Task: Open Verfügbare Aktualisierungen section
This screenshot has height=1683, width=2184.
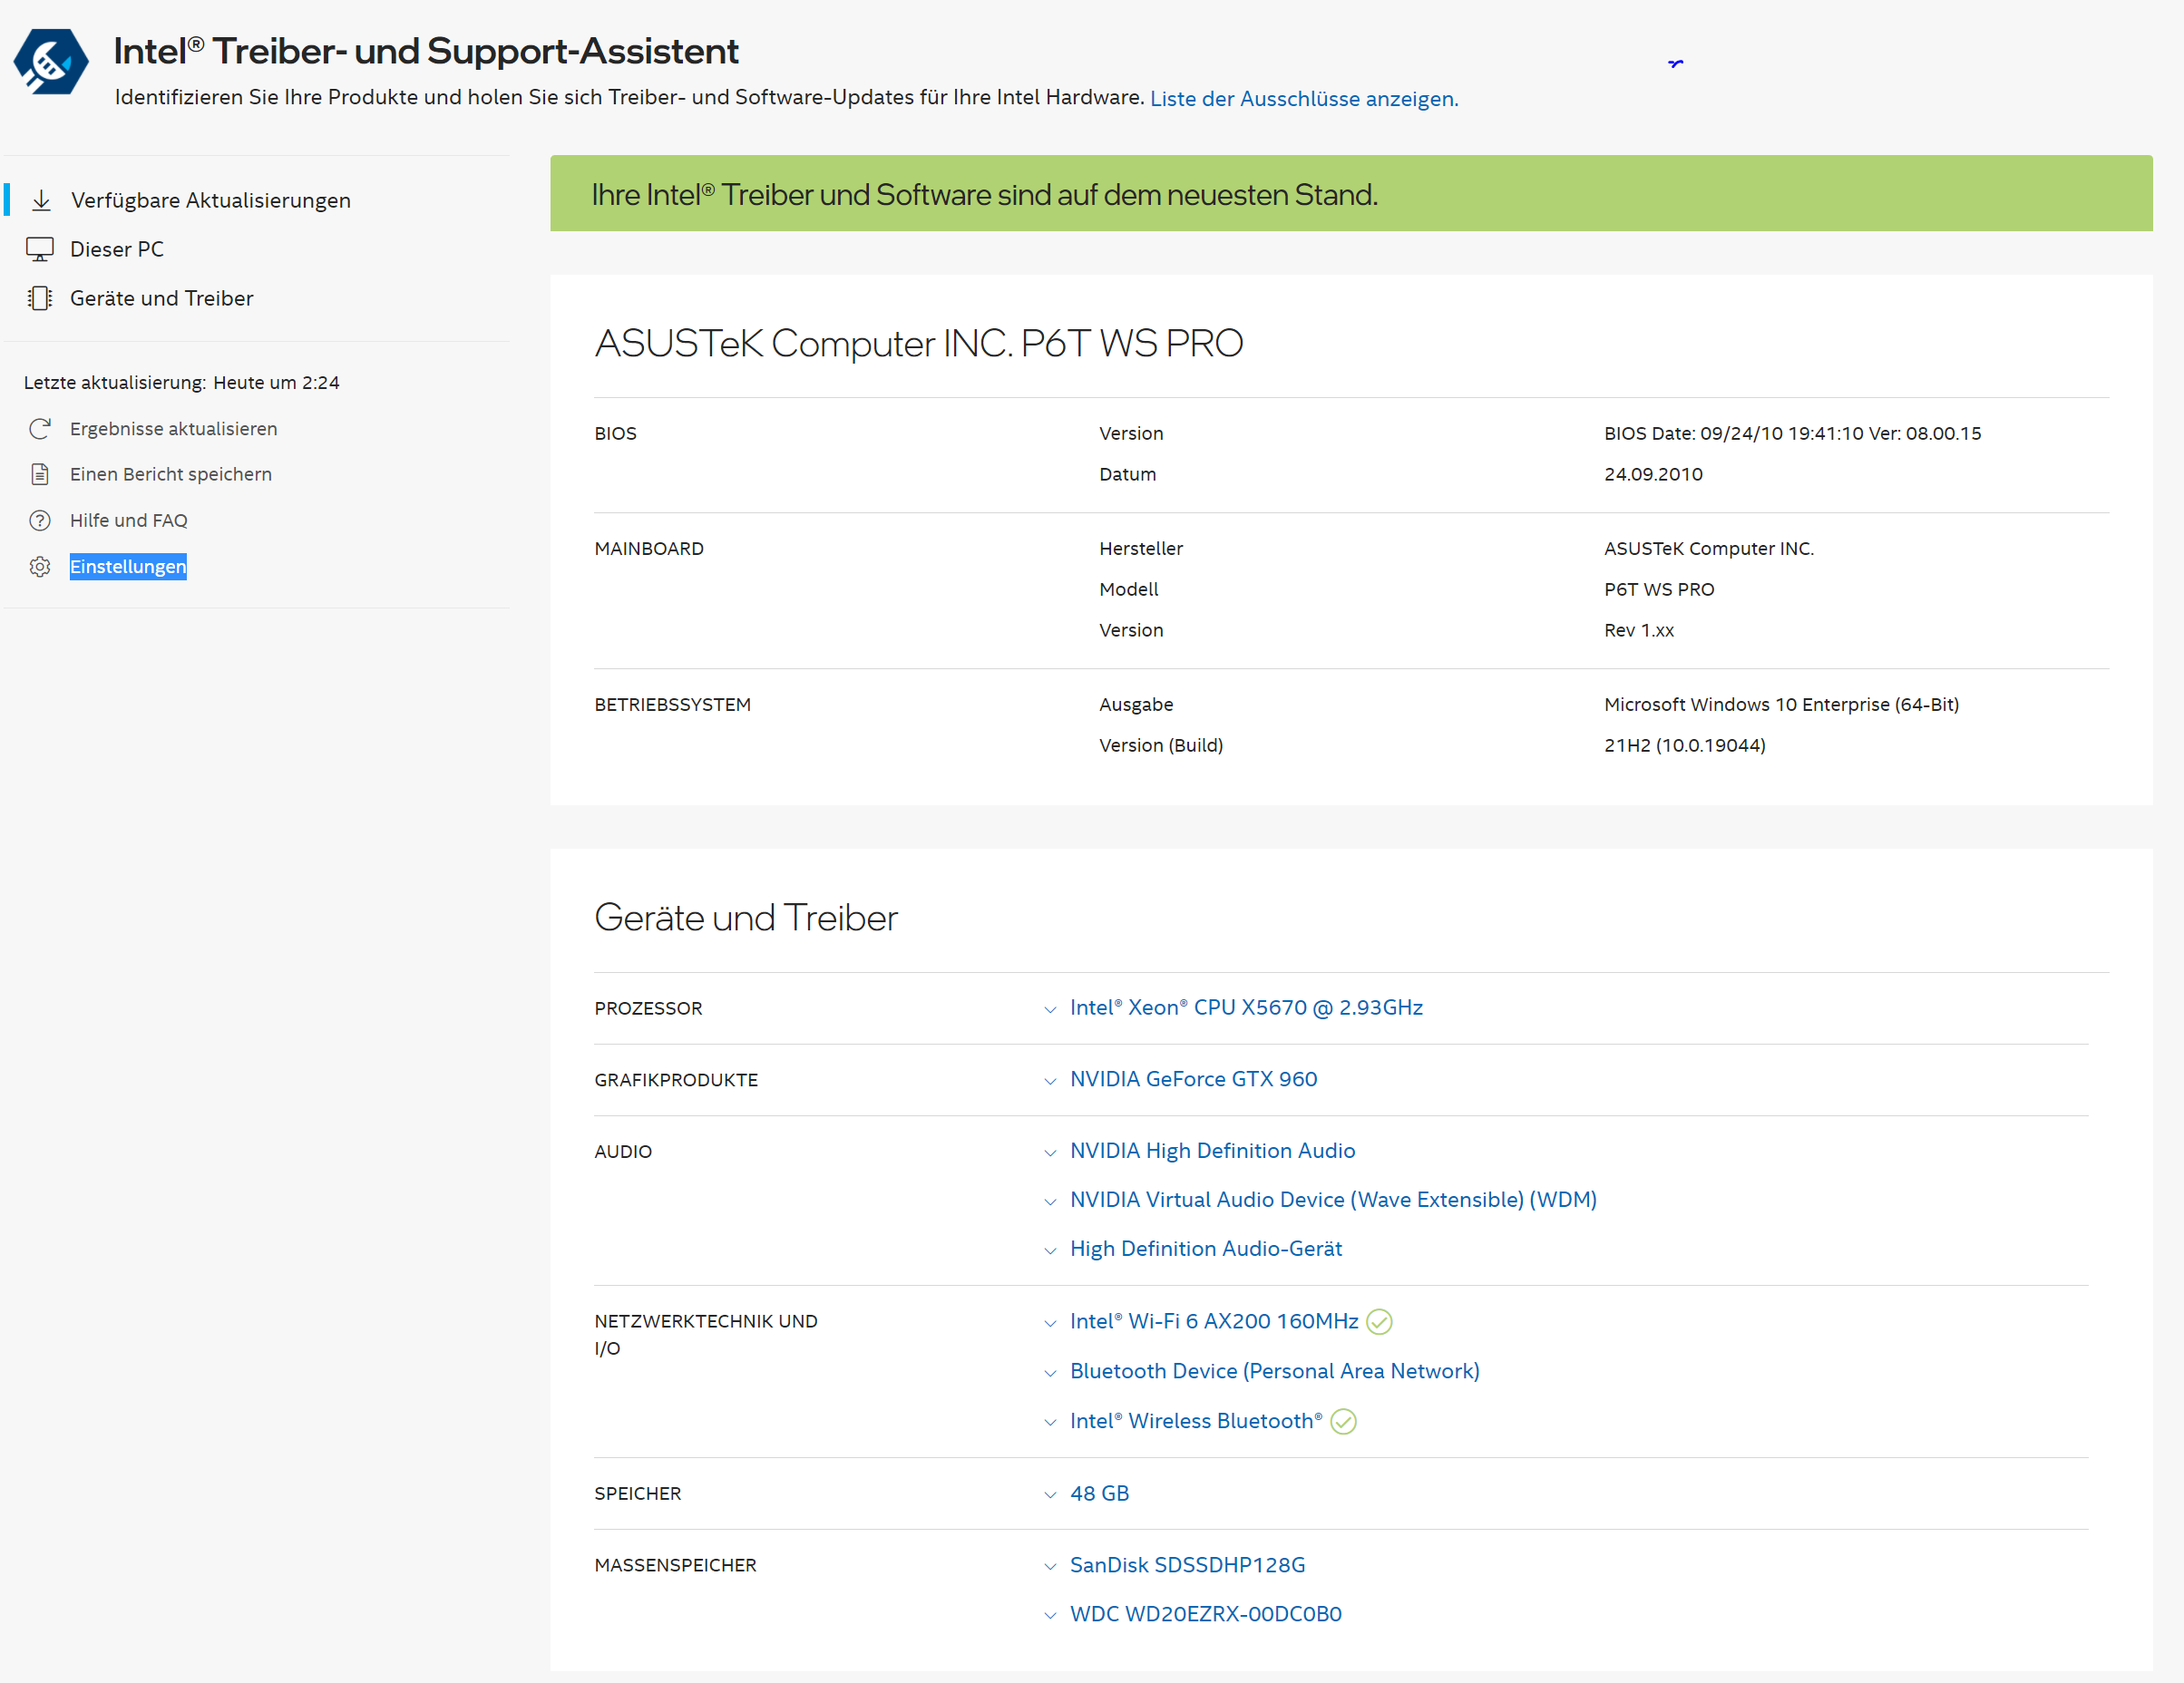Action: point(210,201)
